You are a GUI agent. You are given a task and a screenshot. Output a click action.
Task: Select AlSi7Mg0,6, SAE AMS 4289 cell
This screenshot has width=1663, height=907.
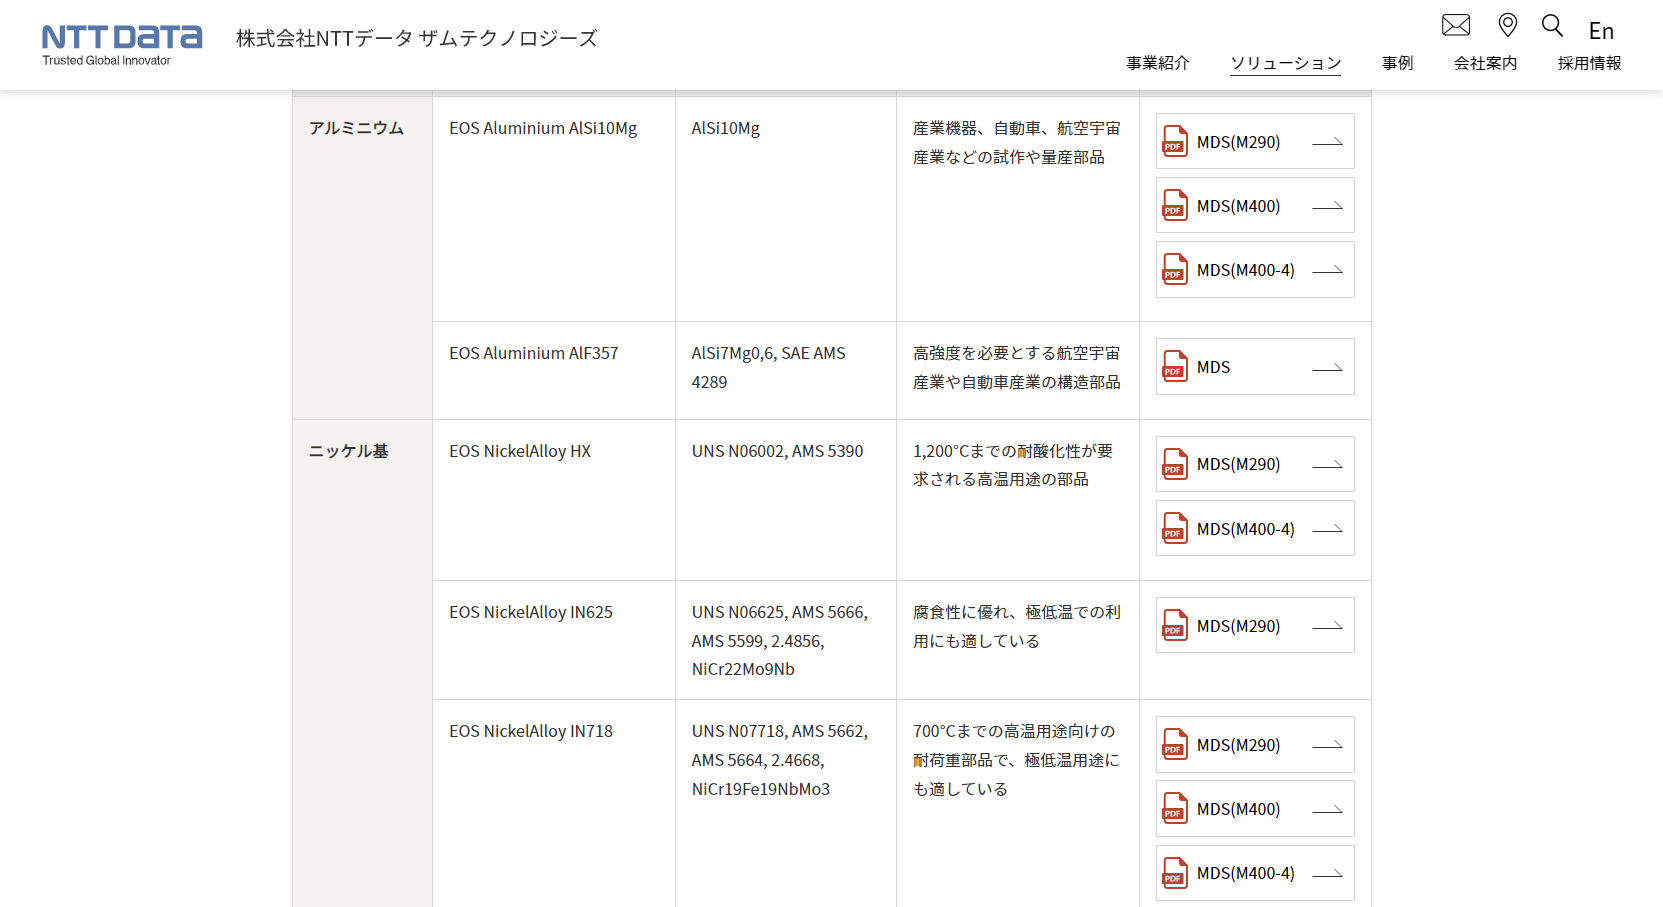point(786,370)
